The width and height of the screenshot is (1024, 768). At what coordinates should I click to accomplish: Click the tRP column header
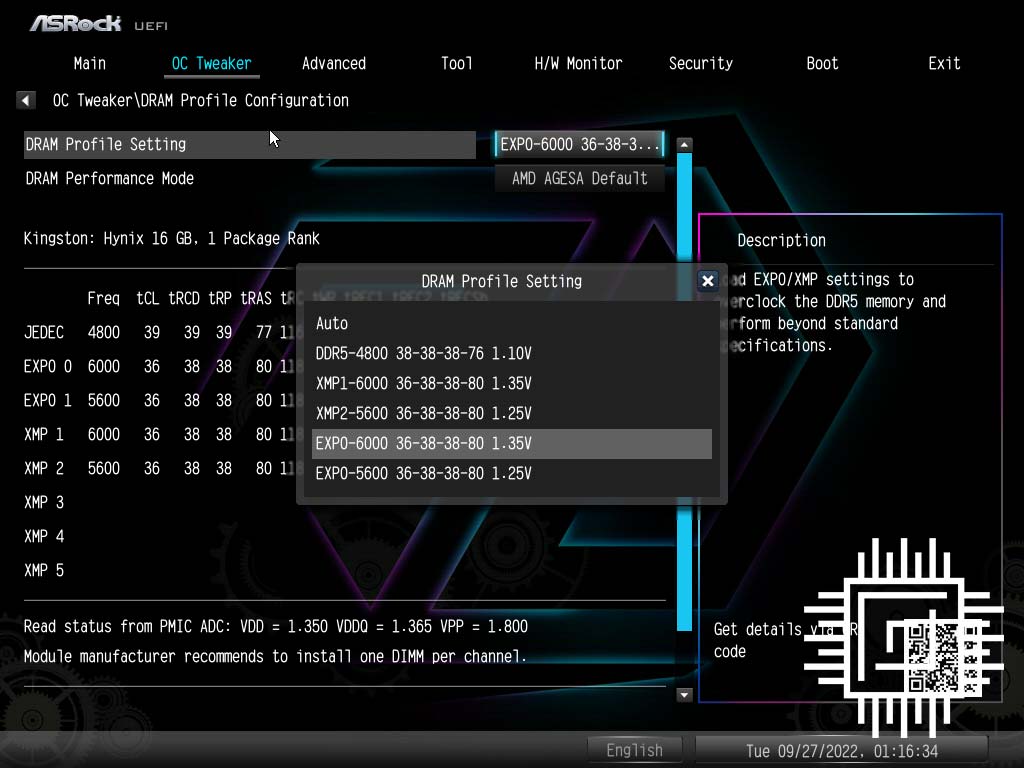pyautogui.click(x=220, y=298)
